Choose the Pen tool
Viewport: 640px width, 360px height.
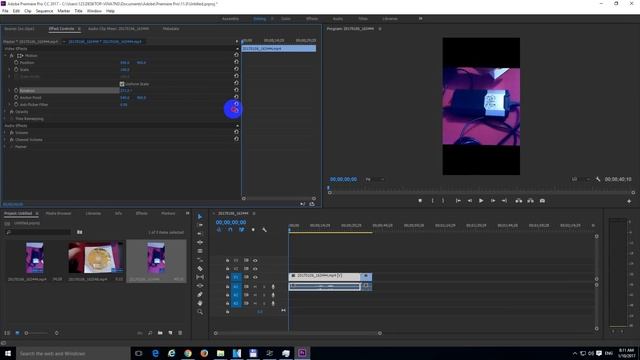200,294
